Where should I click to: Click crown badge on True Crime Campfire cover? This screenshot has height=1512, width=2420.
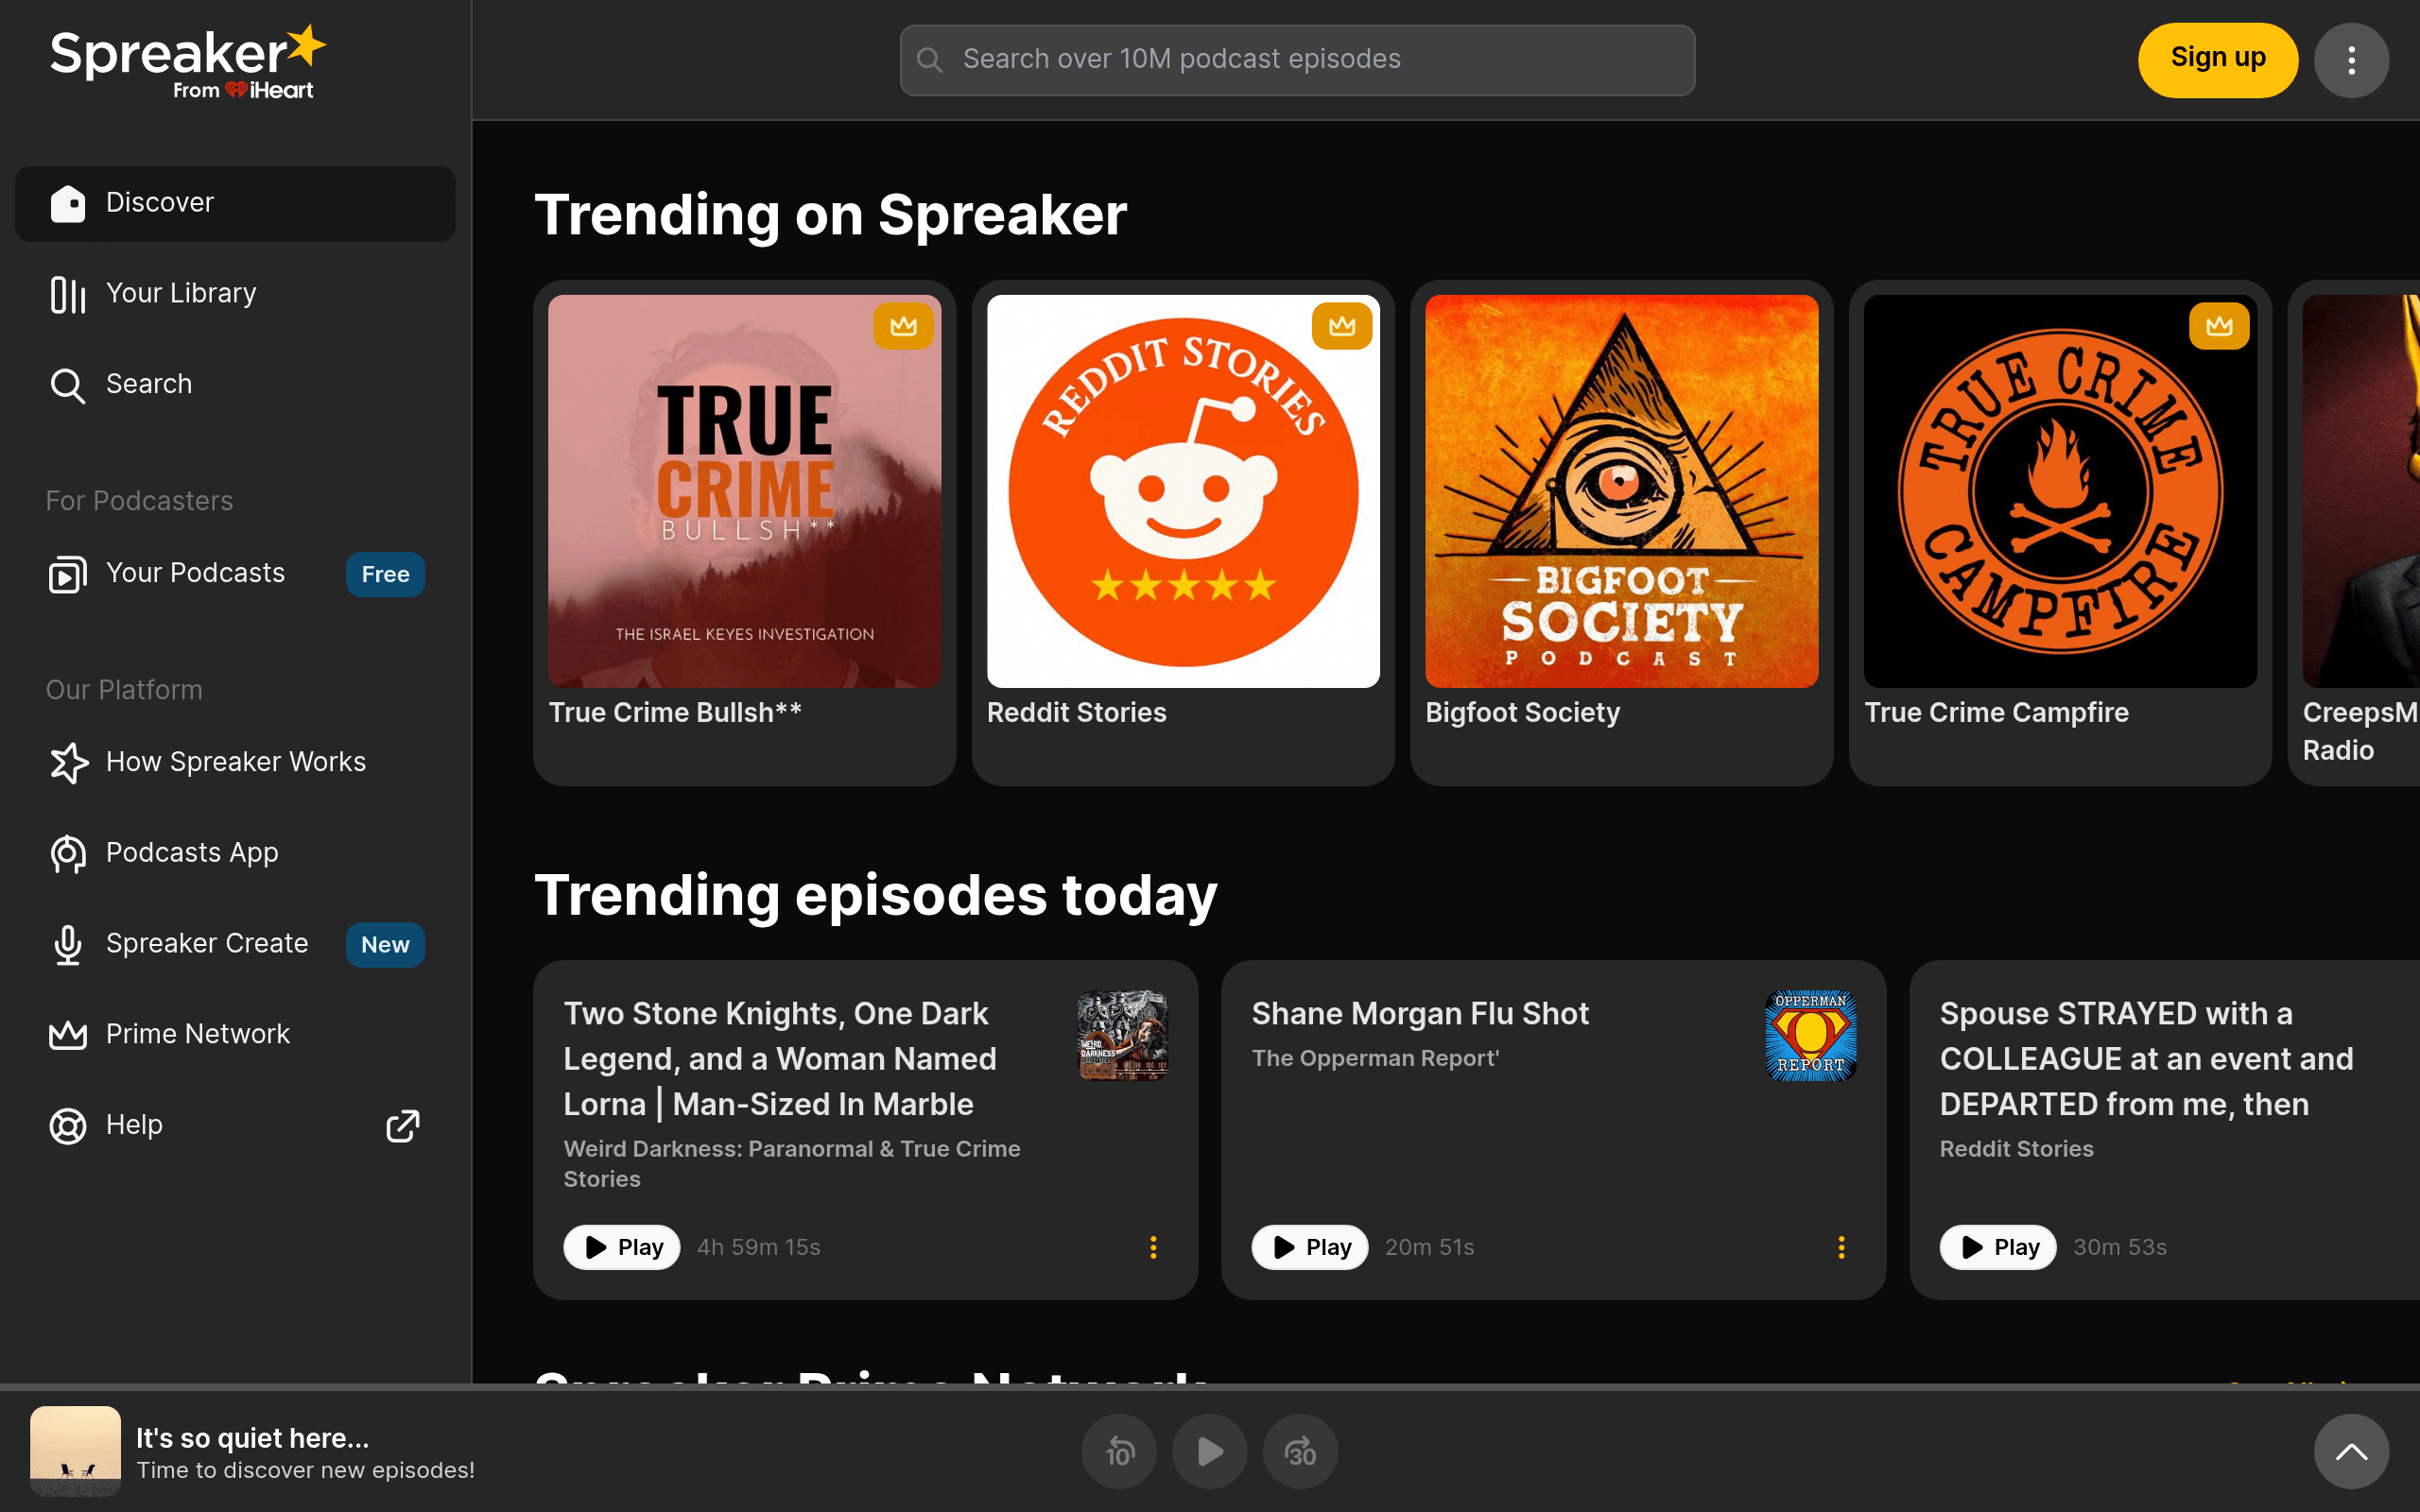coord(2219,326)
